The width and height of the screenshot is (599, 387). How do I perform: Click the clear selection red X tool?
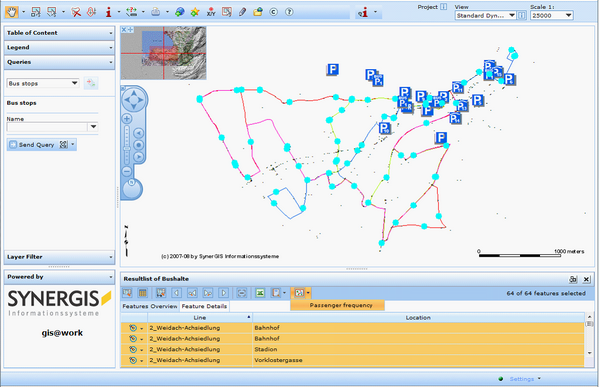76,12
